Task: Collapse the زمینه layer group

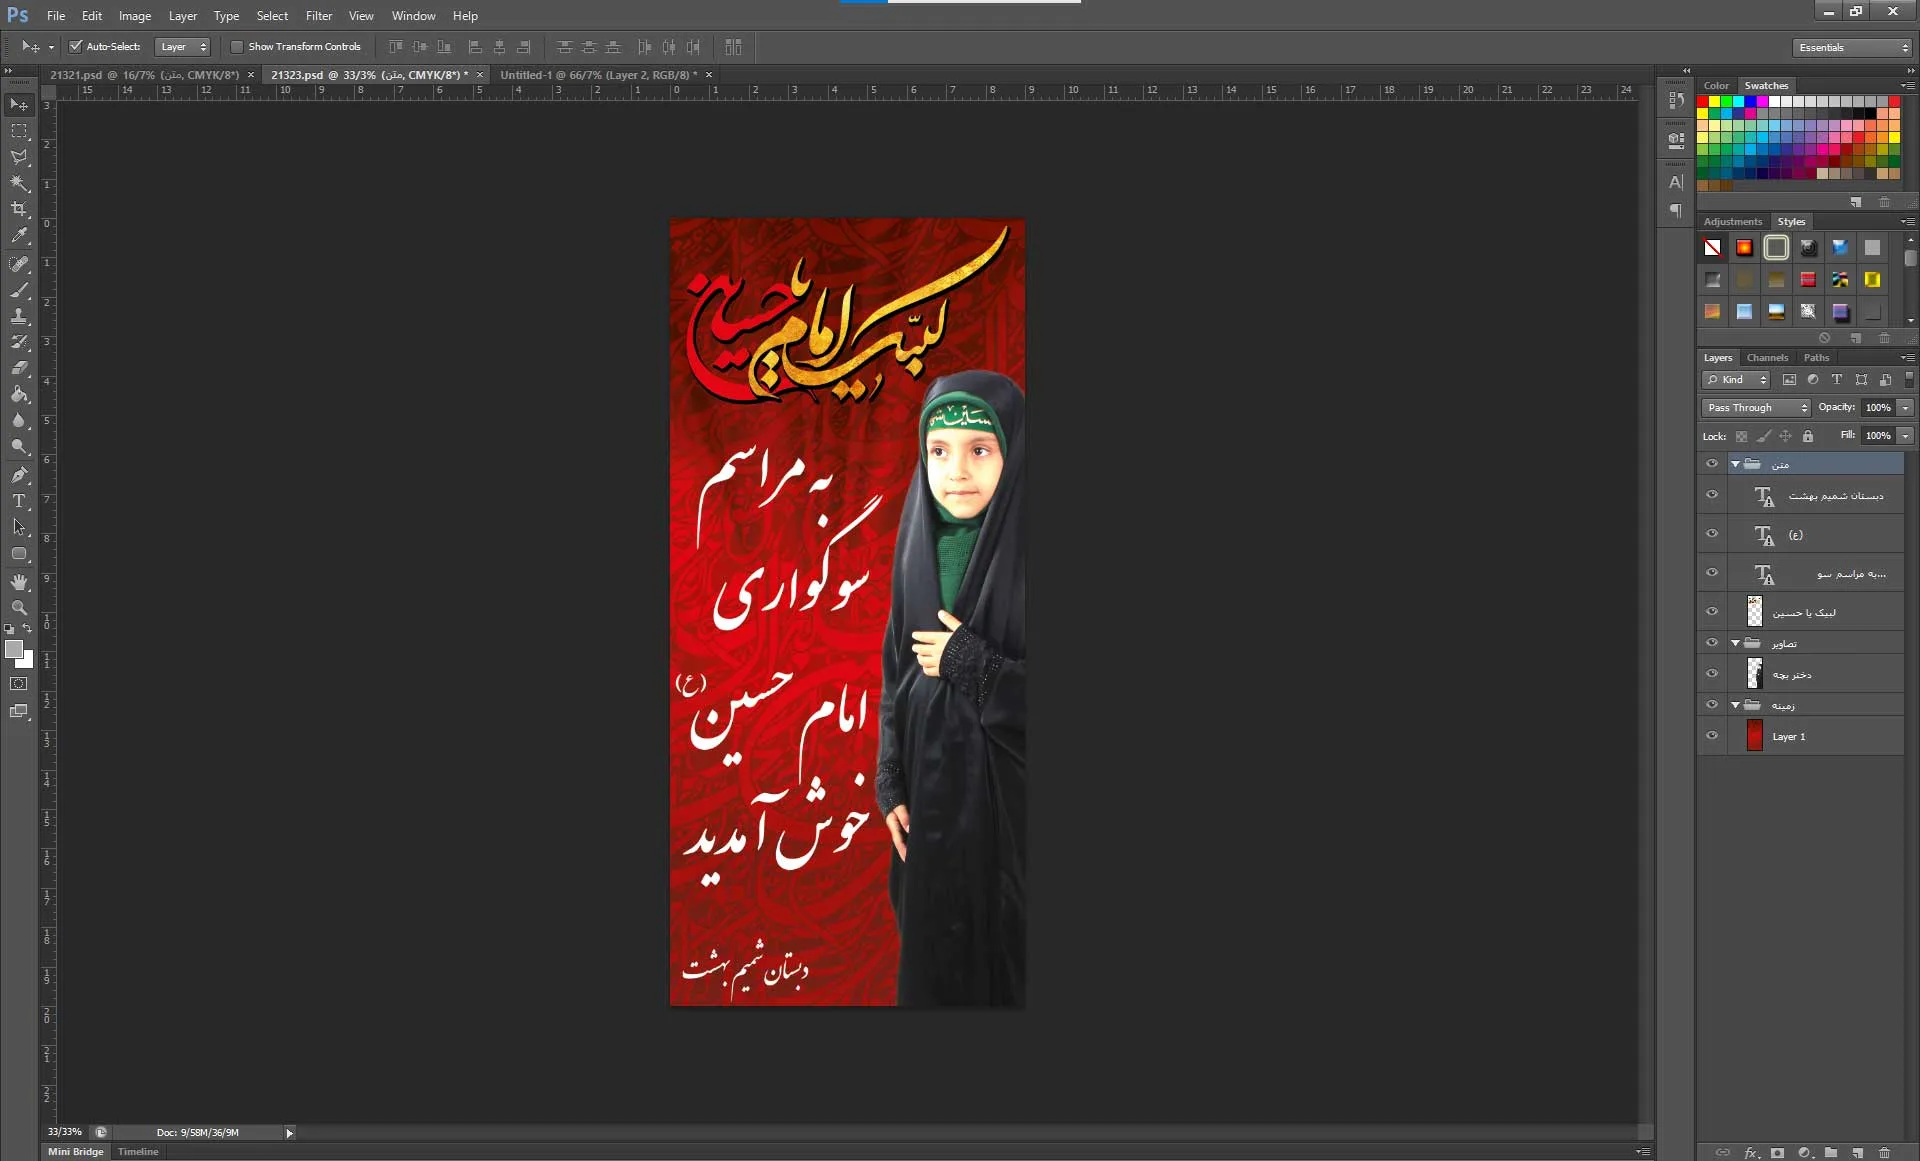Action: pyautogui.click(x=1735, y=705)
